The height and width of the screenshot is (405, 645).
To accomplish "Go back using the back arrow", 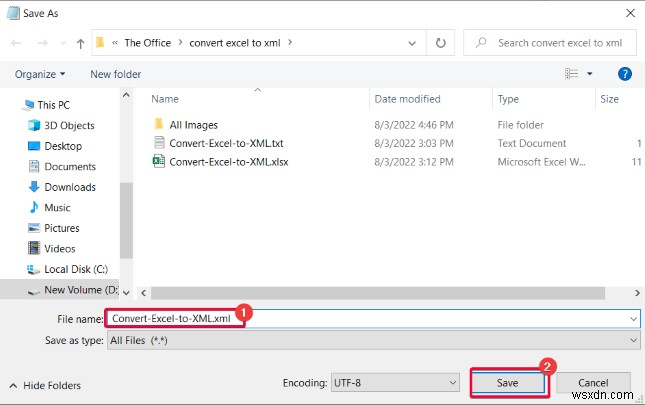I will coord(16,43).
